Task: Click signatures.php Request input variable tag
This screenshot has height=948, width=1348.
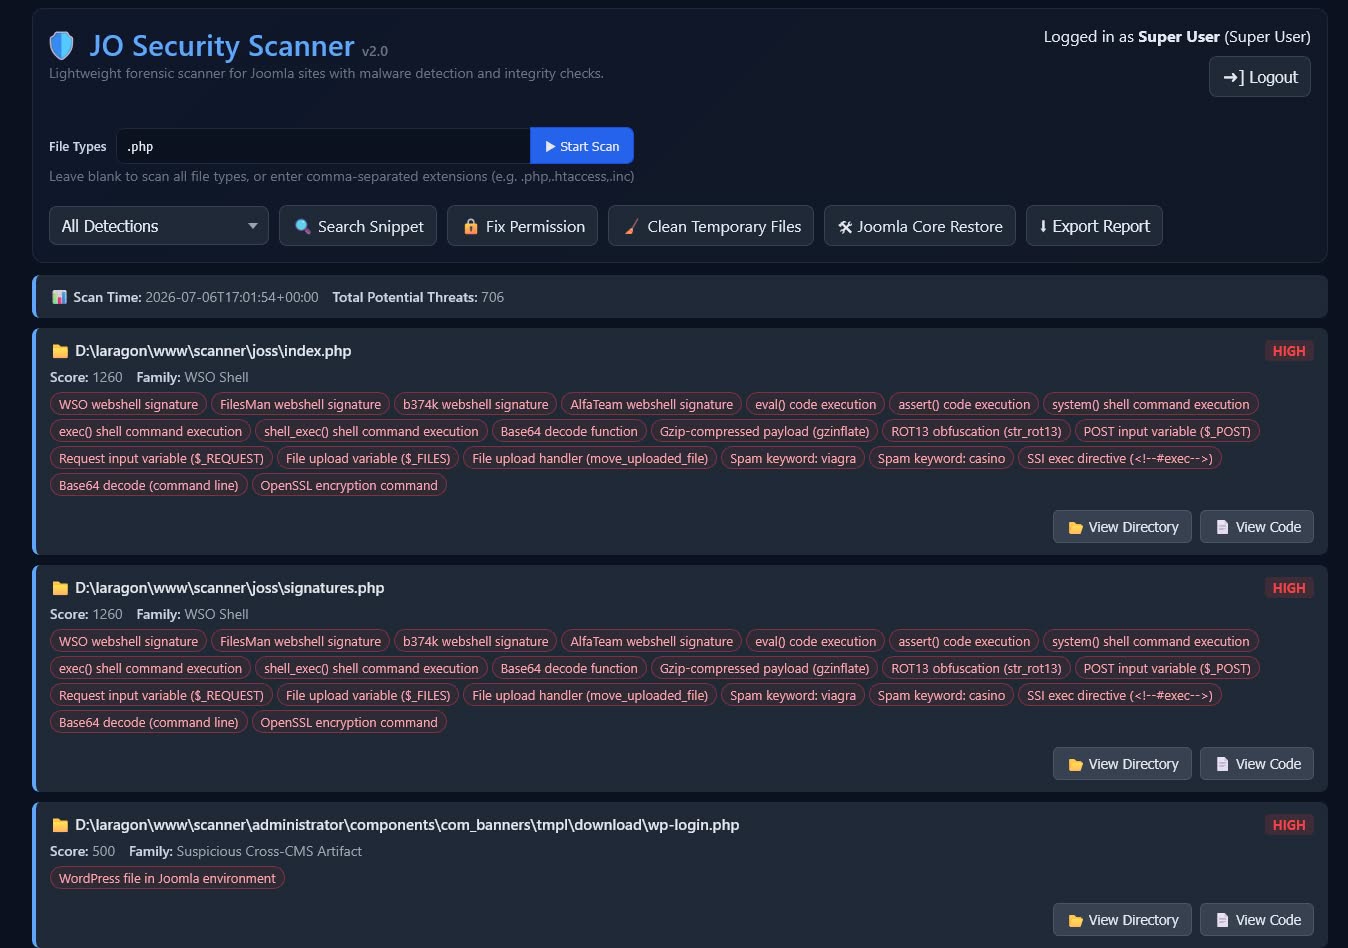Action: pos(161,695)
